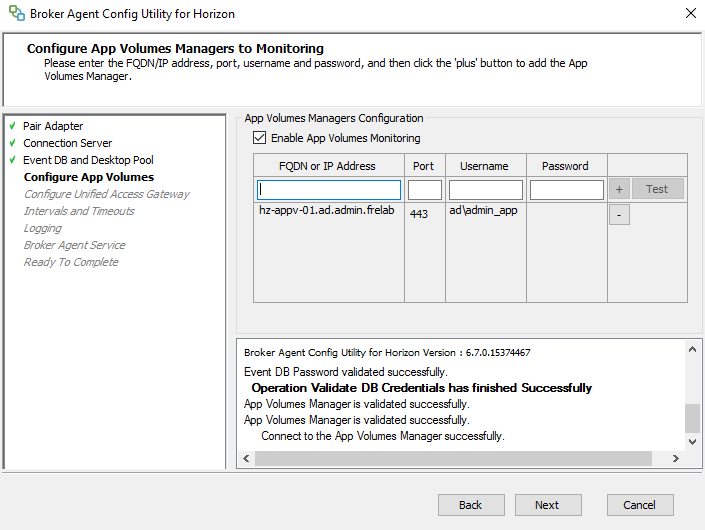Go to Pair Adapter step
Image resolution: width=705 pixels, height=530 pixels.
coord(53,126)
